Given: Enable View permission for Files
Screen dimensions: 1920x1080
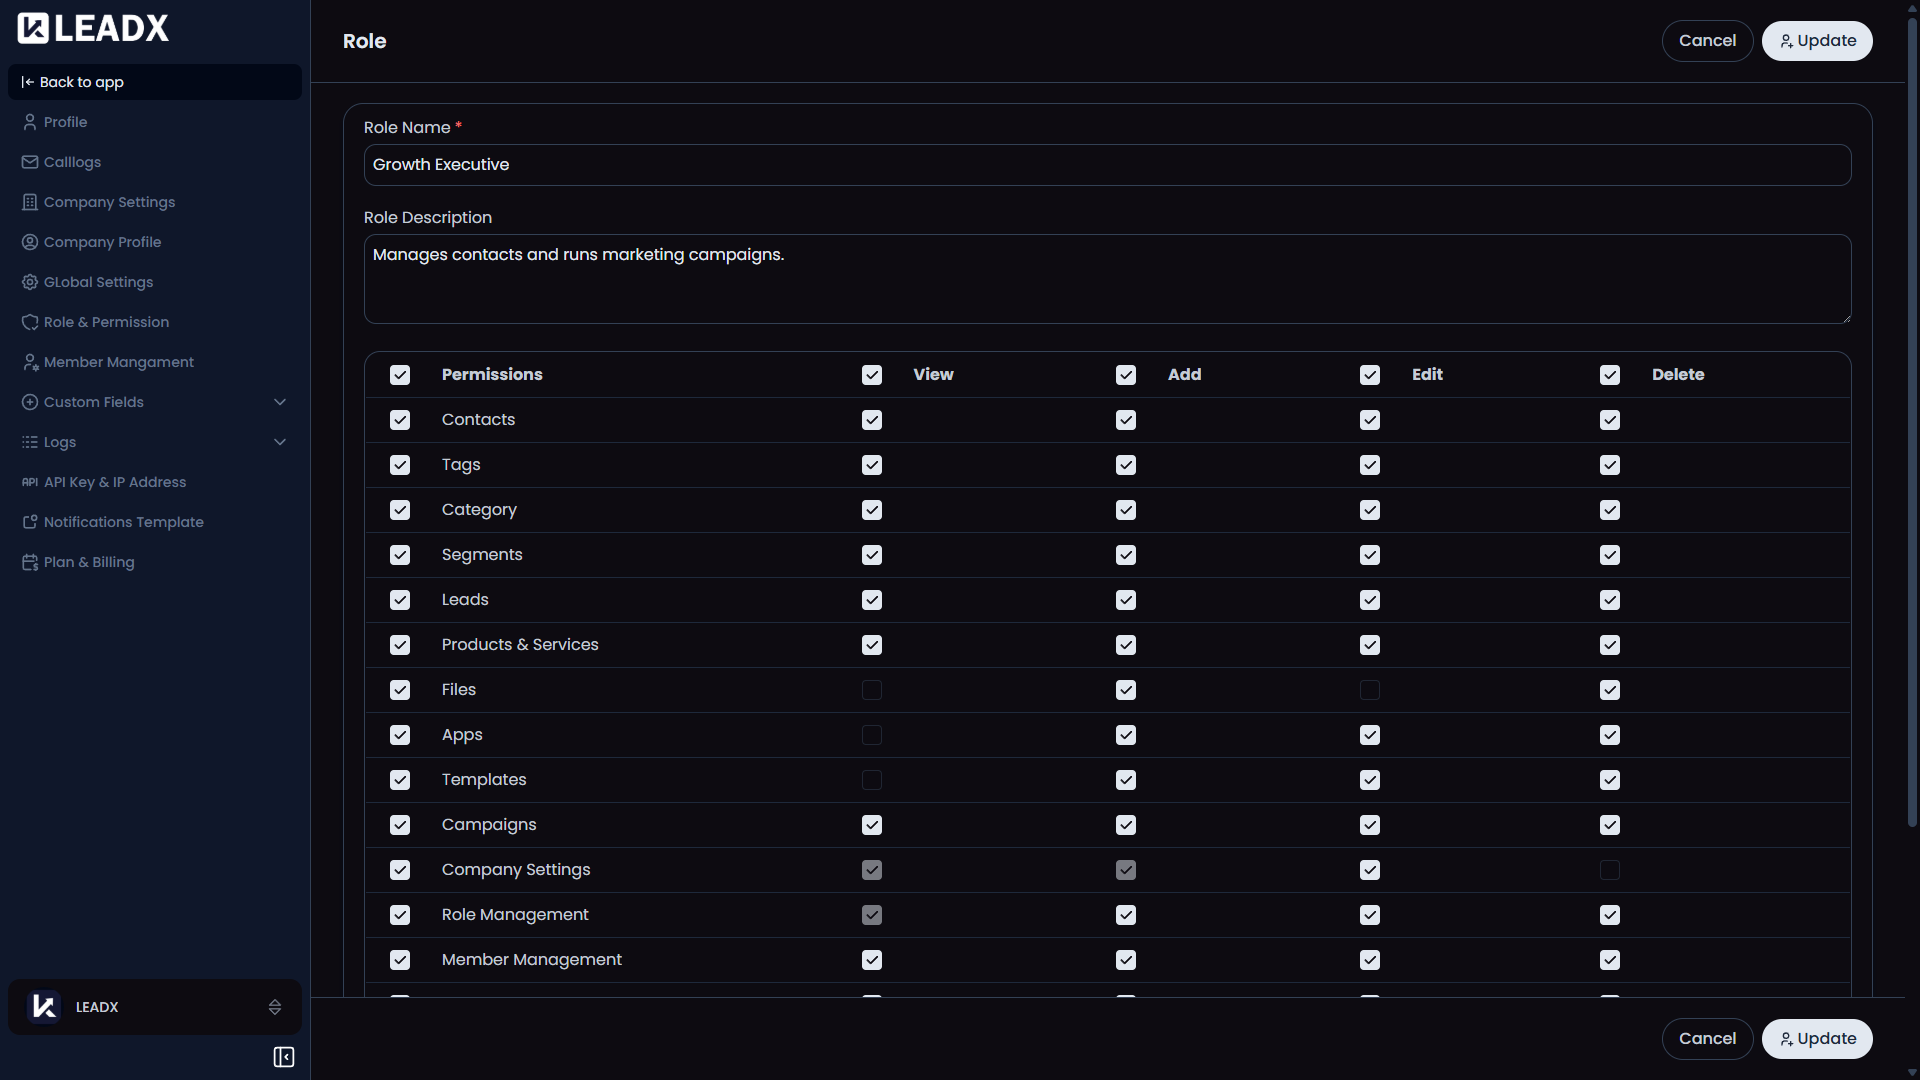Looking at the screenshot, I should (x=871, y=690).
